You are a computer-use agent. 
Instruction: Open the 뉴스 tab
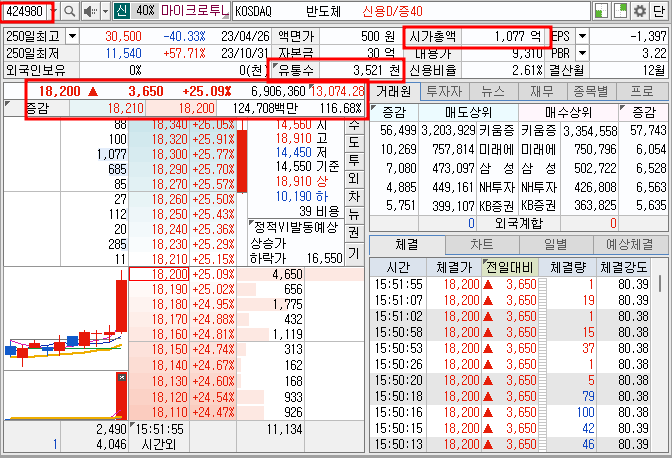[494, 91]
